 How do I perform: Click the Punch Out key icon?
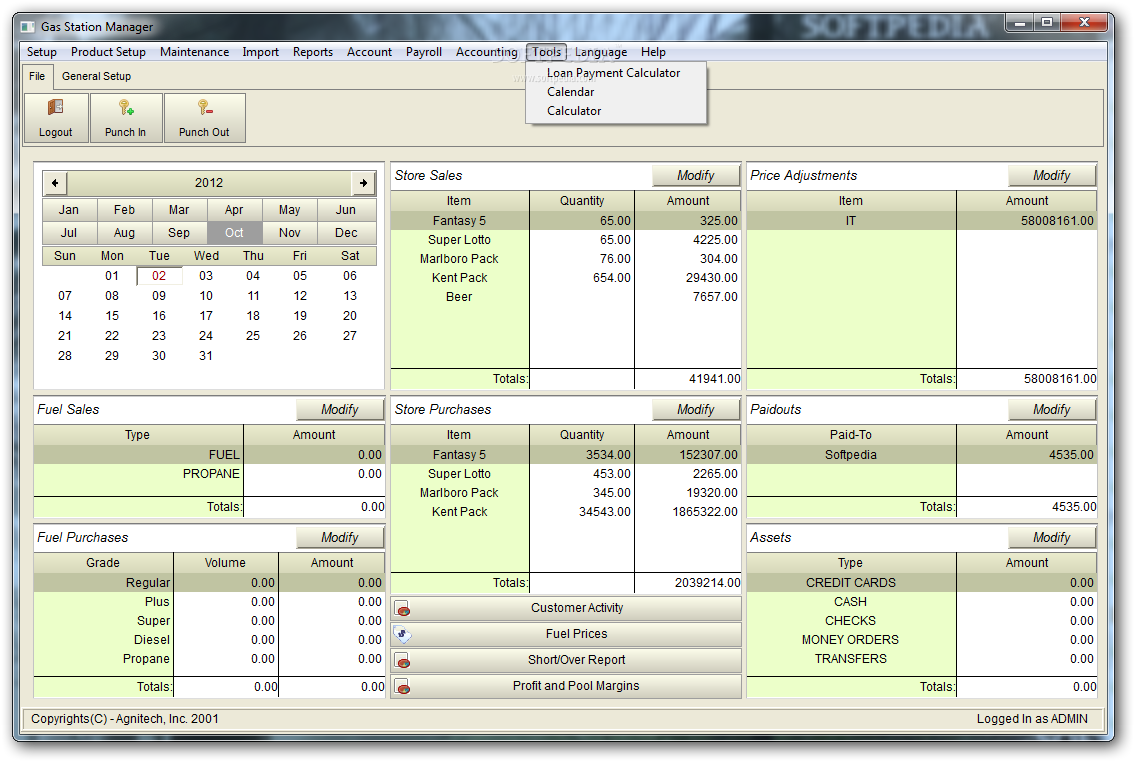(x=205, y=108)
